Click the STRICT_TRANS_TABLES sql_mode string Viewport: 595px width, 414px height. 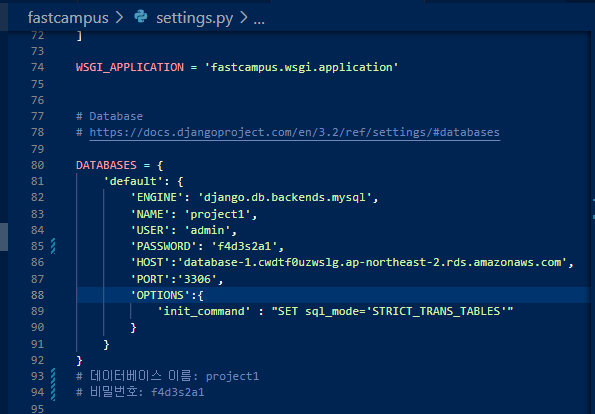(x=392, y=312)
